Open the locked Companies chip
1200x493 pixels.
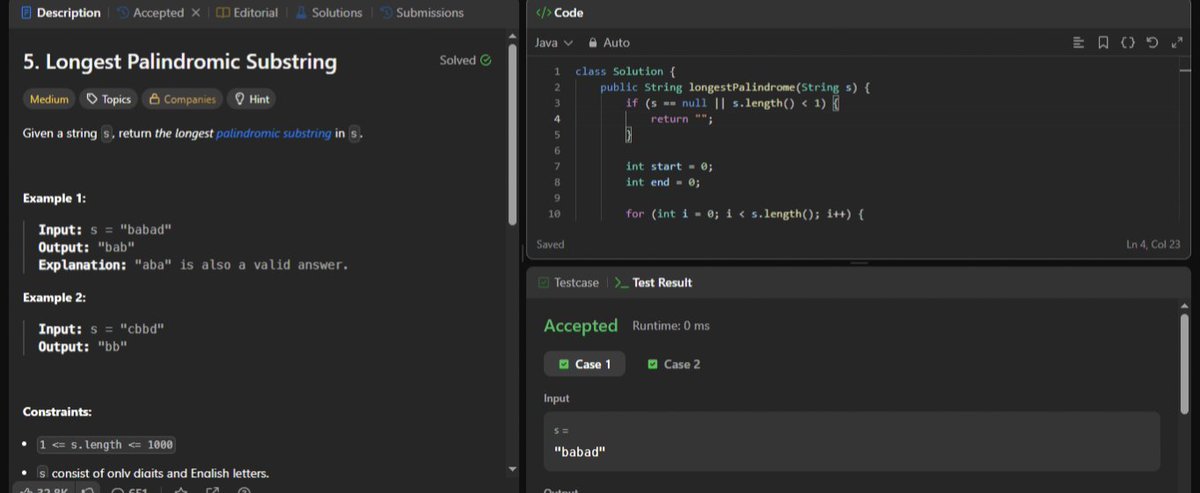(182, 99)
